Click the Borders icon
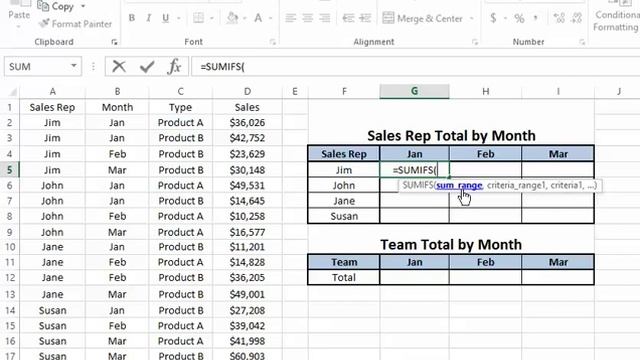The width and height of the screenshot is (640, 360). click(x=198, y=18)
